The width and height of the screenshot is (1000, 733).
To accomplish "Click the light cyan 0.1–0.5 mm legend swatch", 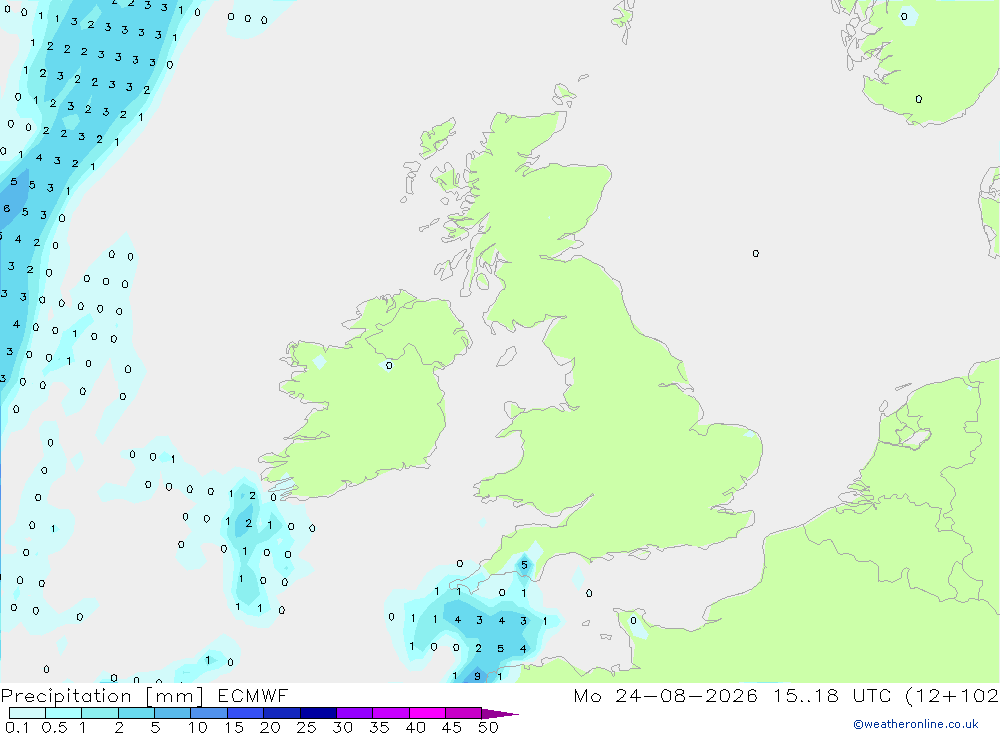I will click(27, 713).
